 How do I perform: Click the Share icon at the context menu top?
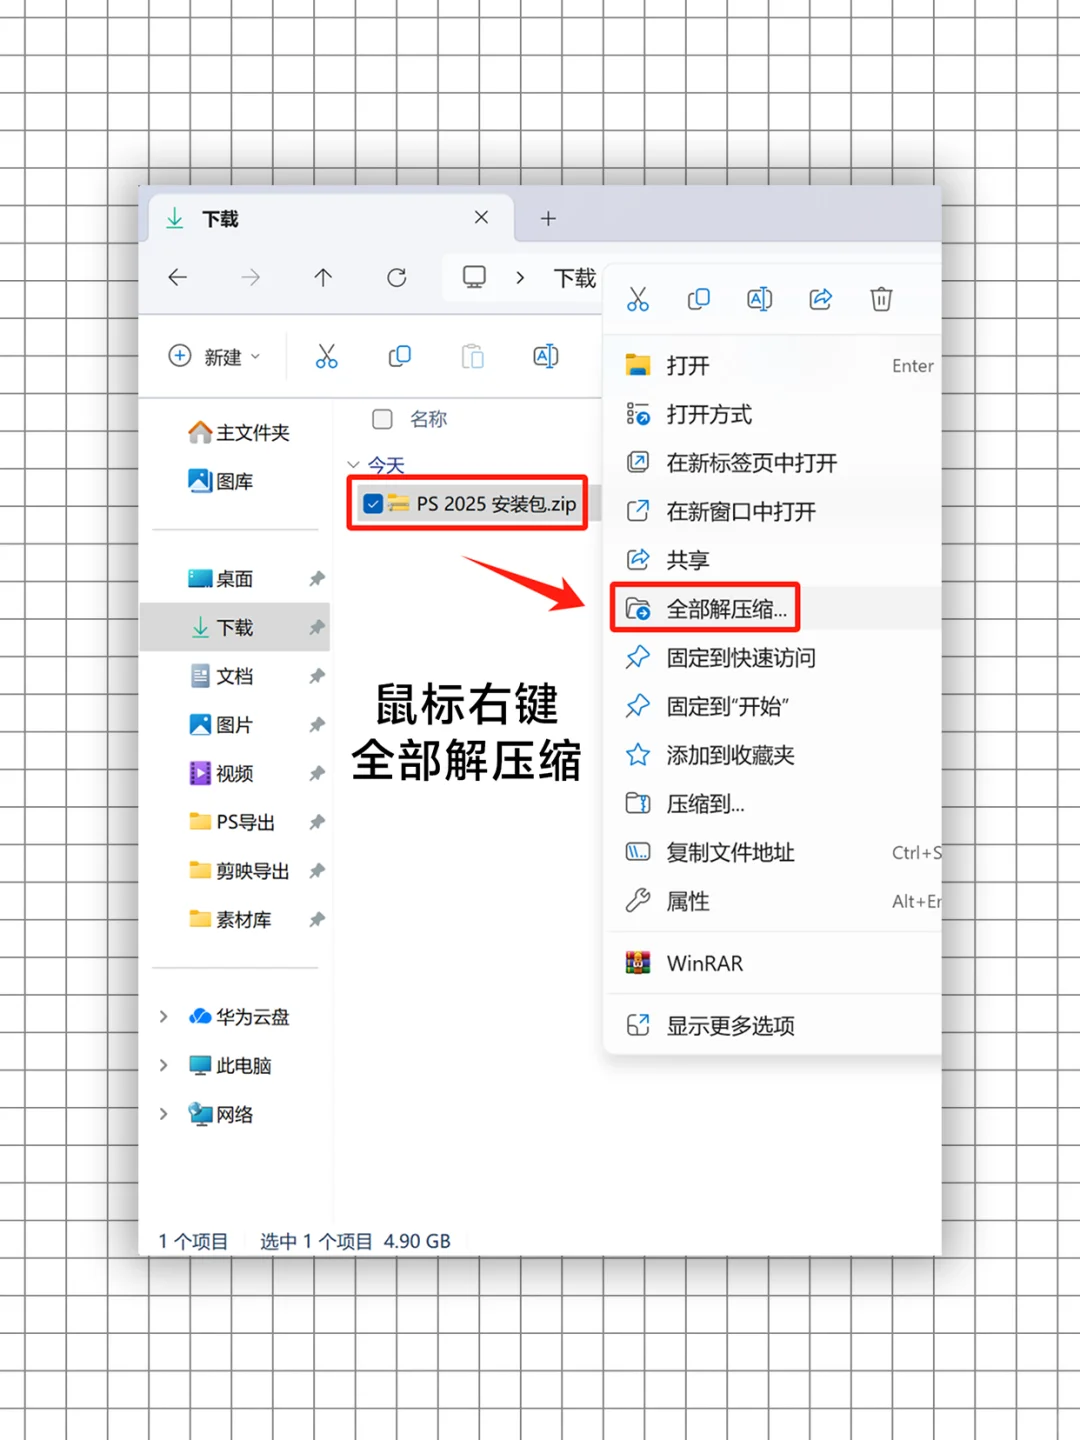click(x=820, y=298)
